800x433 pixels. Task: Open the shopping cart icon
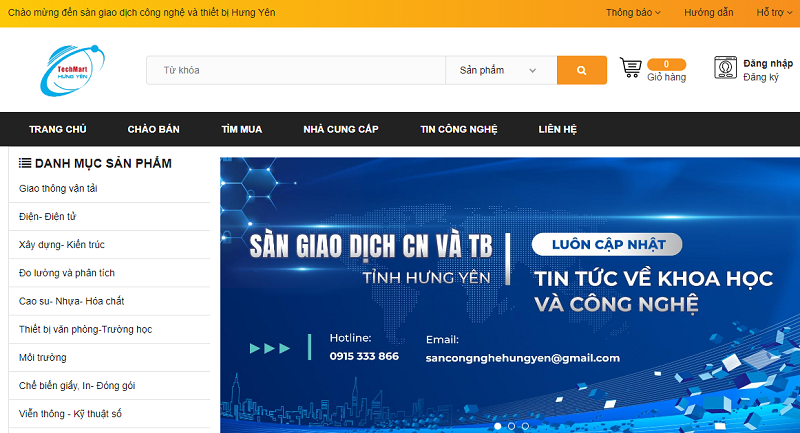click(x=631, y=68)
